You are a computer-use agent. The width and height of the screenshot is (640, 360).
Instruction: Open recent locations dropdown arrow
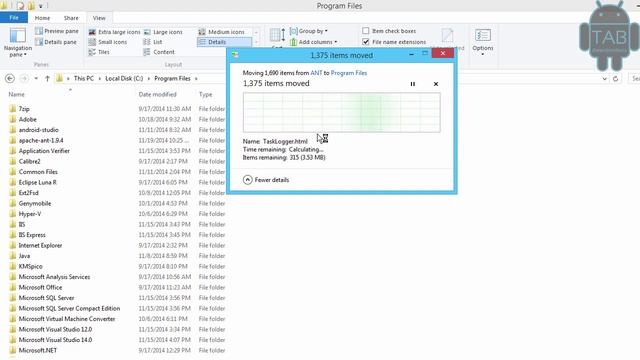[36, 78]
